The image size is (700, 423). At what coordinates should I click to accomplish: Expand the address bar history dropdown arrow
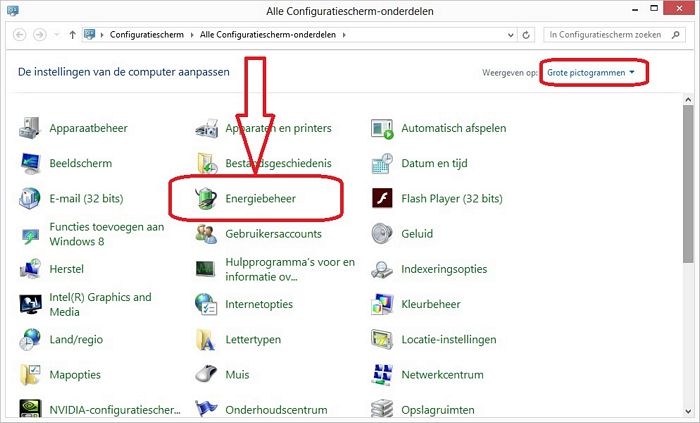511,35
